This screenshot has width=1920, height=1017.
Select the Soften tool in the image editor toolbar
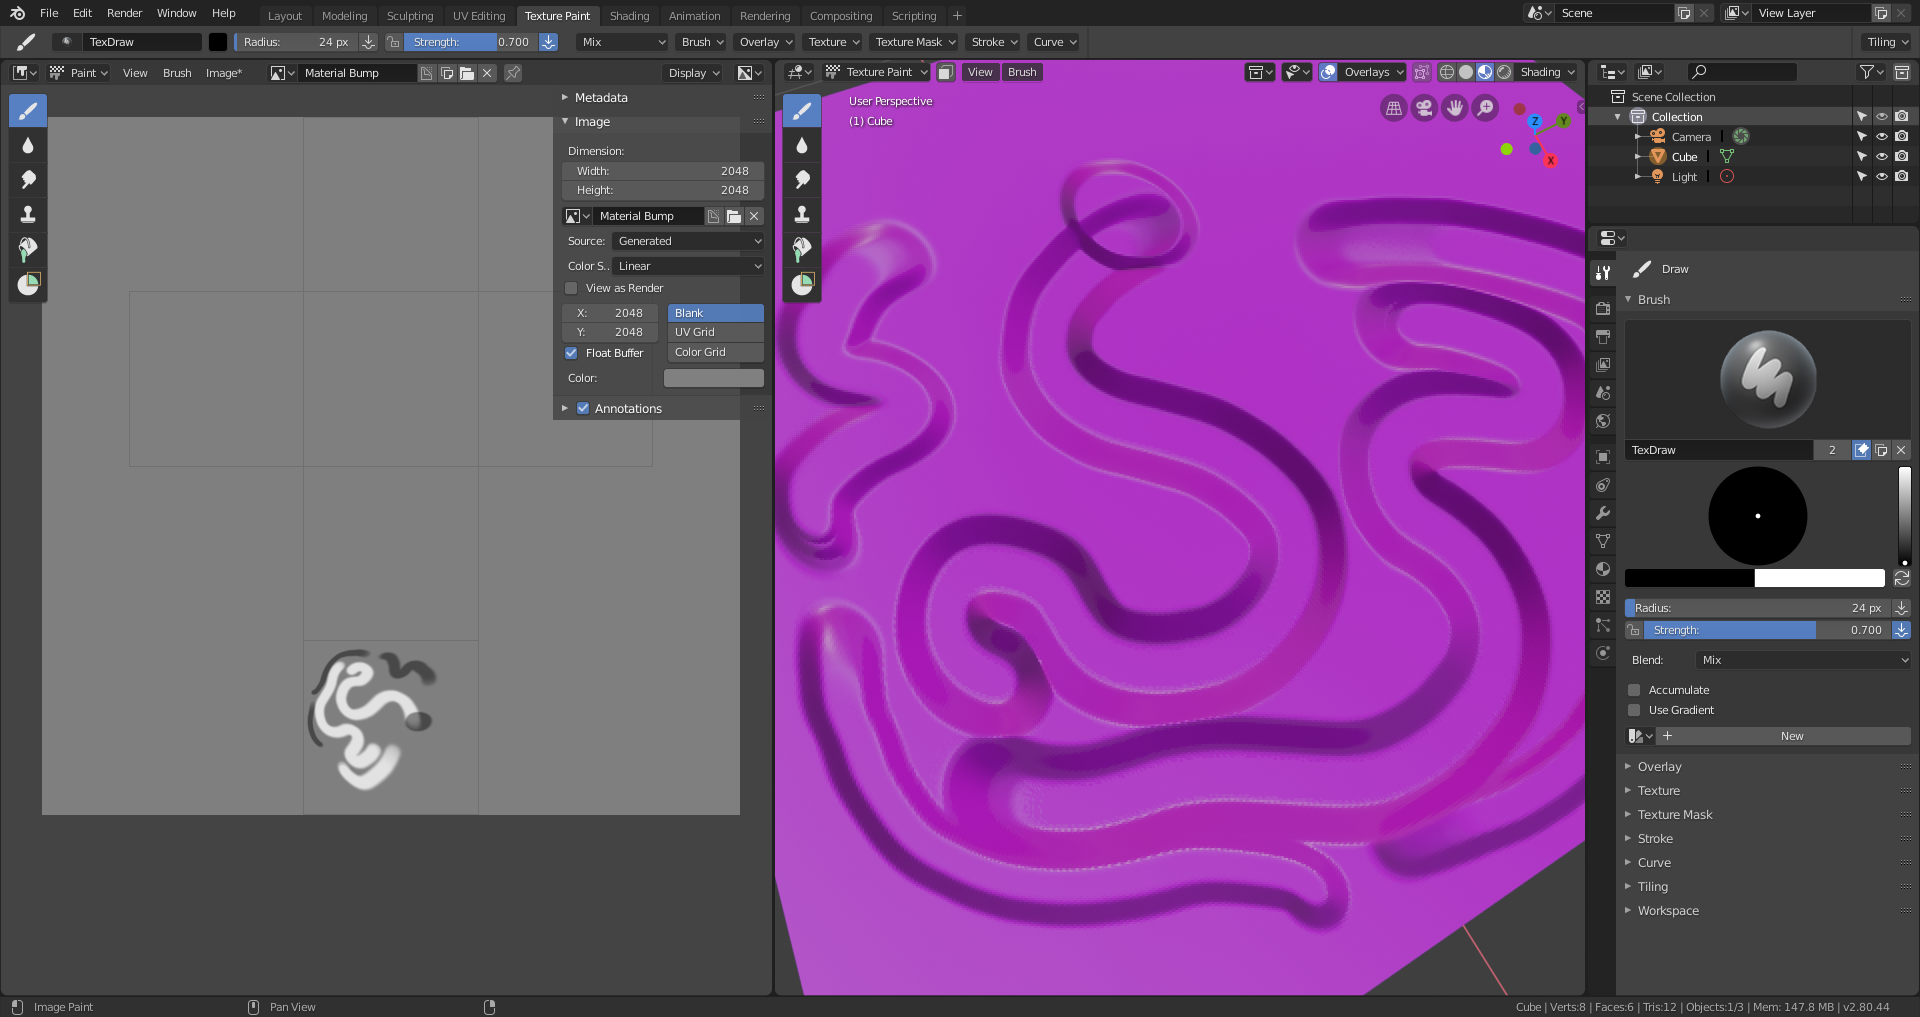click(x=28, y=145)
